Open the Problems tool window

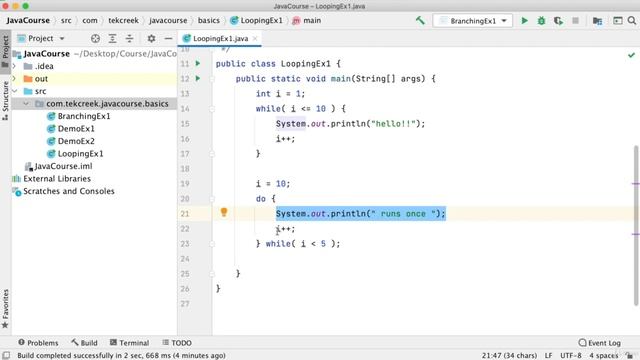click(38, 343)
